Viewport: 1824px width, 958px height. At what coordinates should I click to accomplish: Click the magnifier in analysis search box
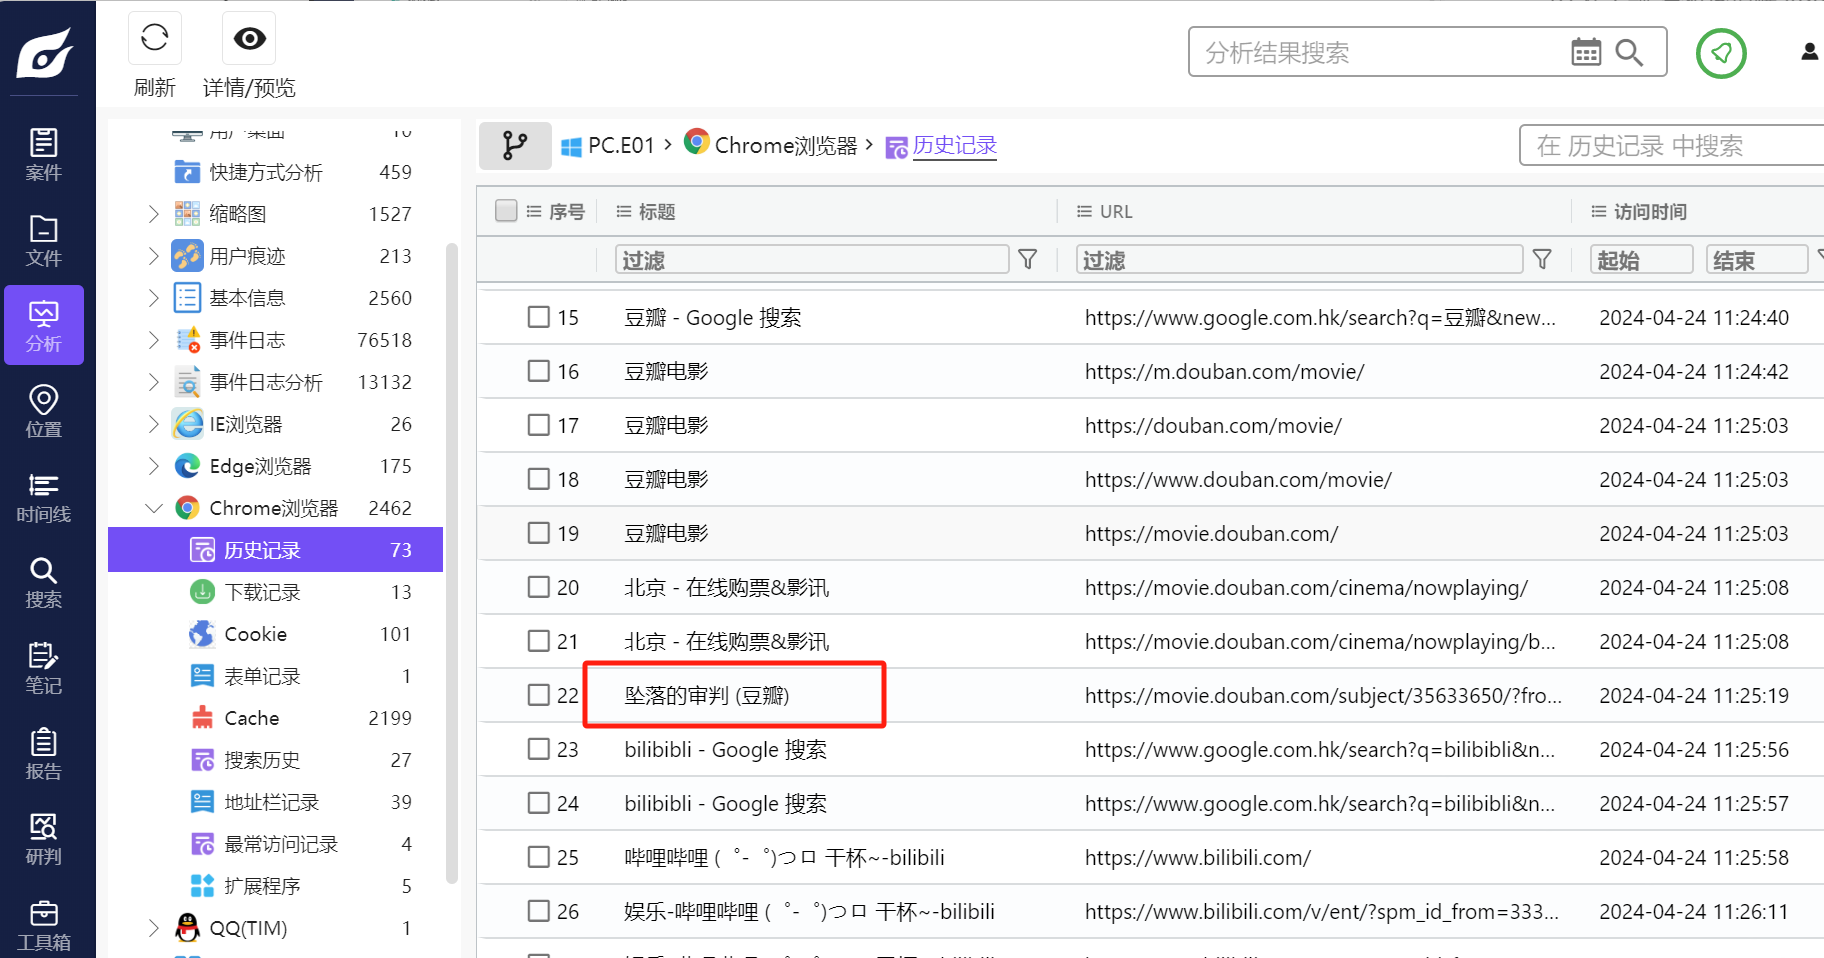pyautogui.click(x=1630, y=52)
